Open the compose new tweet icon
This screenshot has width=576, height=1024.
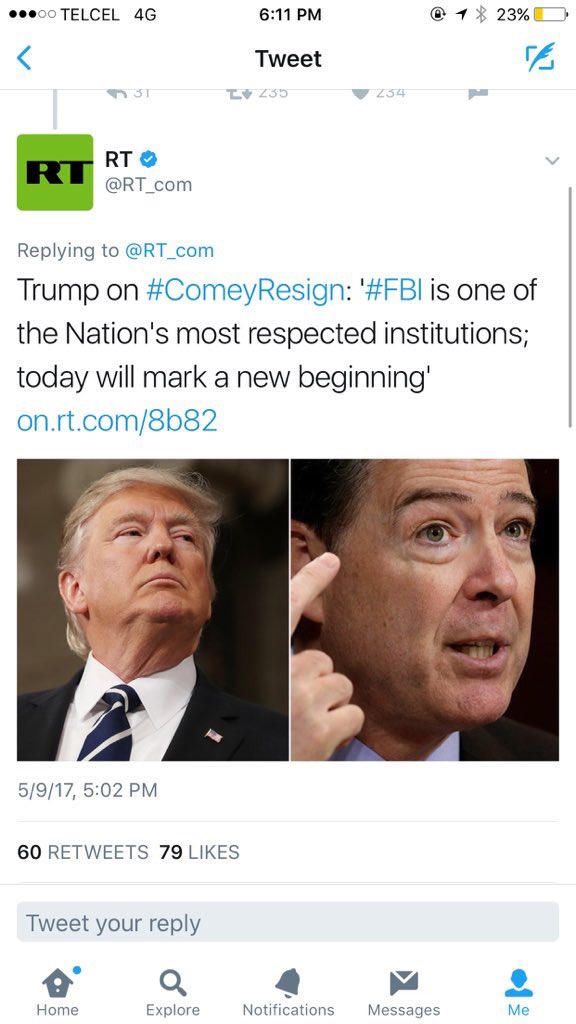[x=540, y=57]
